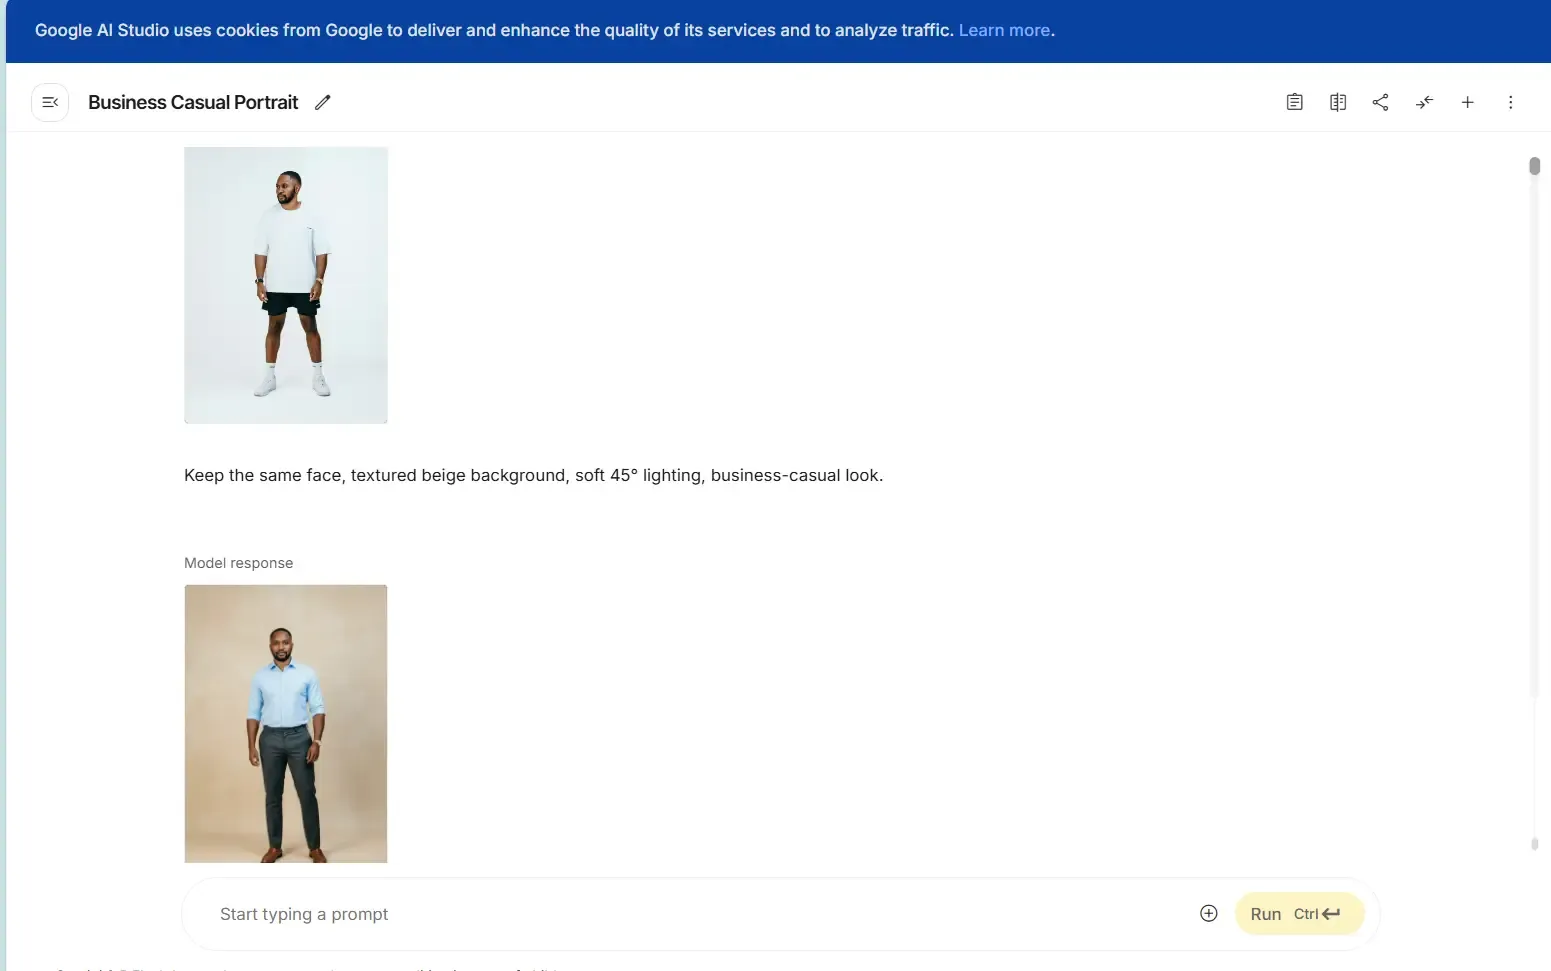Viewport: 1551px width, 971px height.
Task: Click the insert media circle-plus icon
Action: tap(1208, 913)
